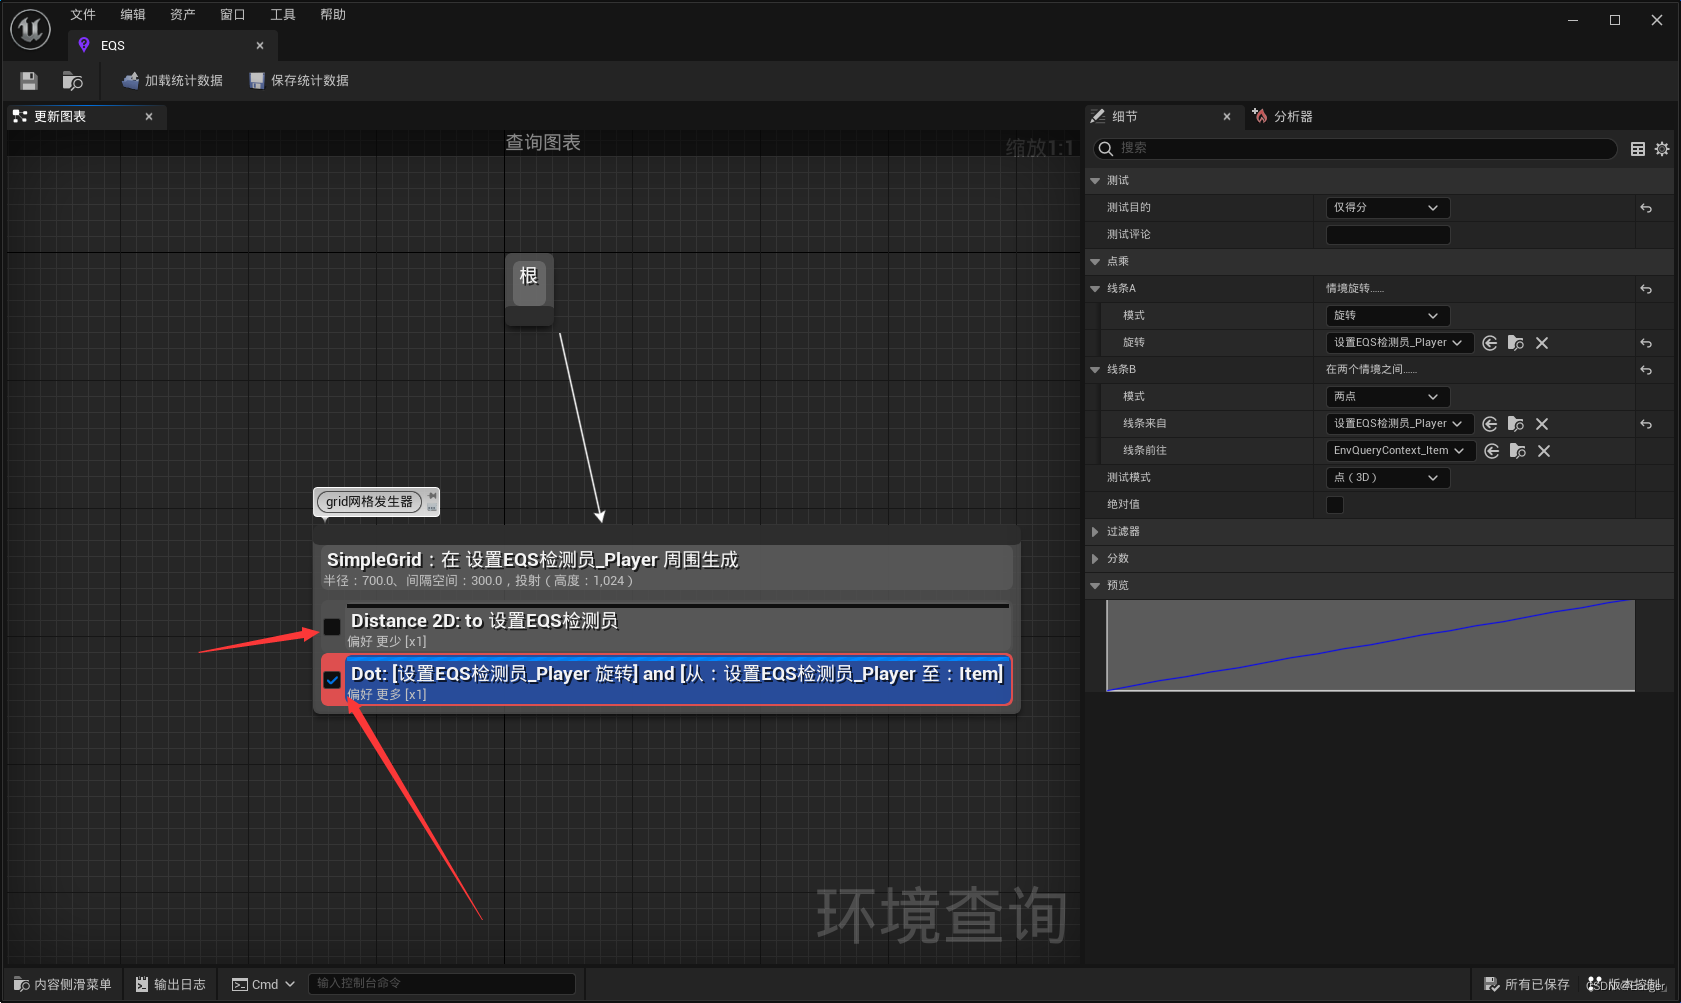Open the 内容侧滑菜单

[x=61, y=983]
